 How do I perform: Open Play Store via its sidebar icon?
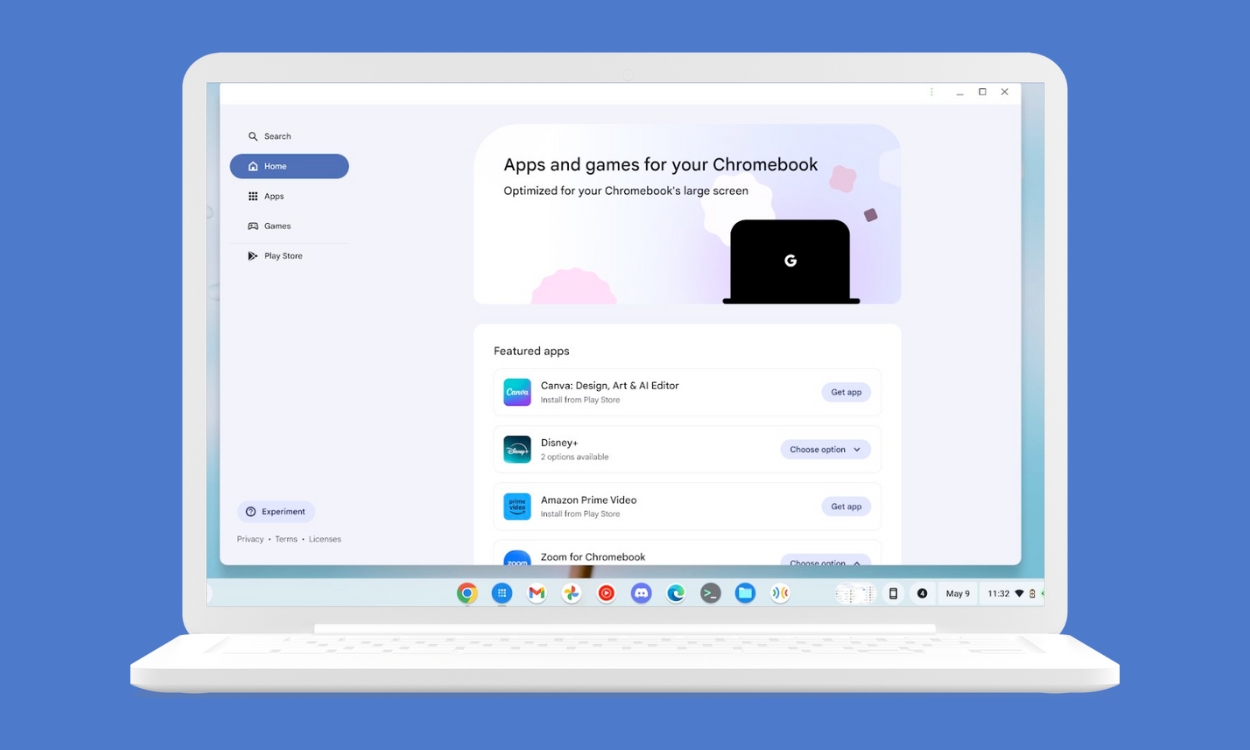tap(253, 256)
